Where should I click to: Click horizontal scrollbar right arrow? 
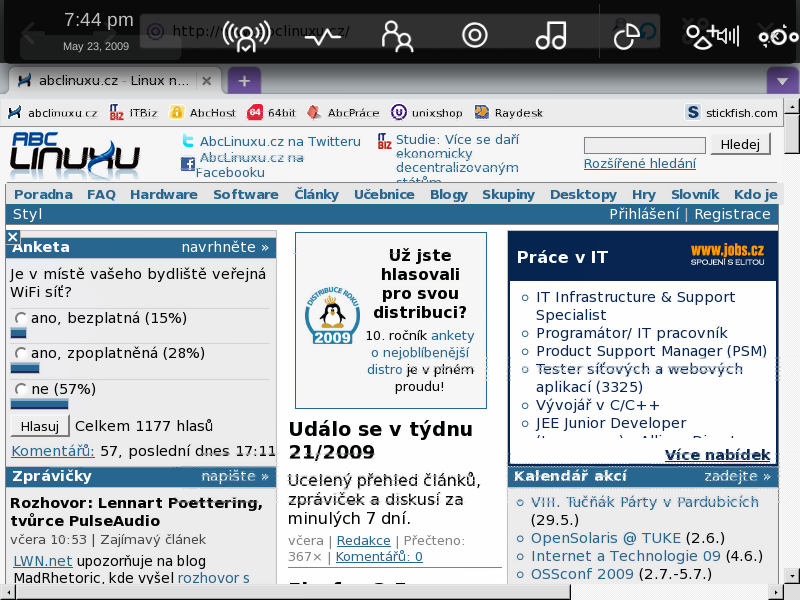pyautogui.click(x=777, y=593)
